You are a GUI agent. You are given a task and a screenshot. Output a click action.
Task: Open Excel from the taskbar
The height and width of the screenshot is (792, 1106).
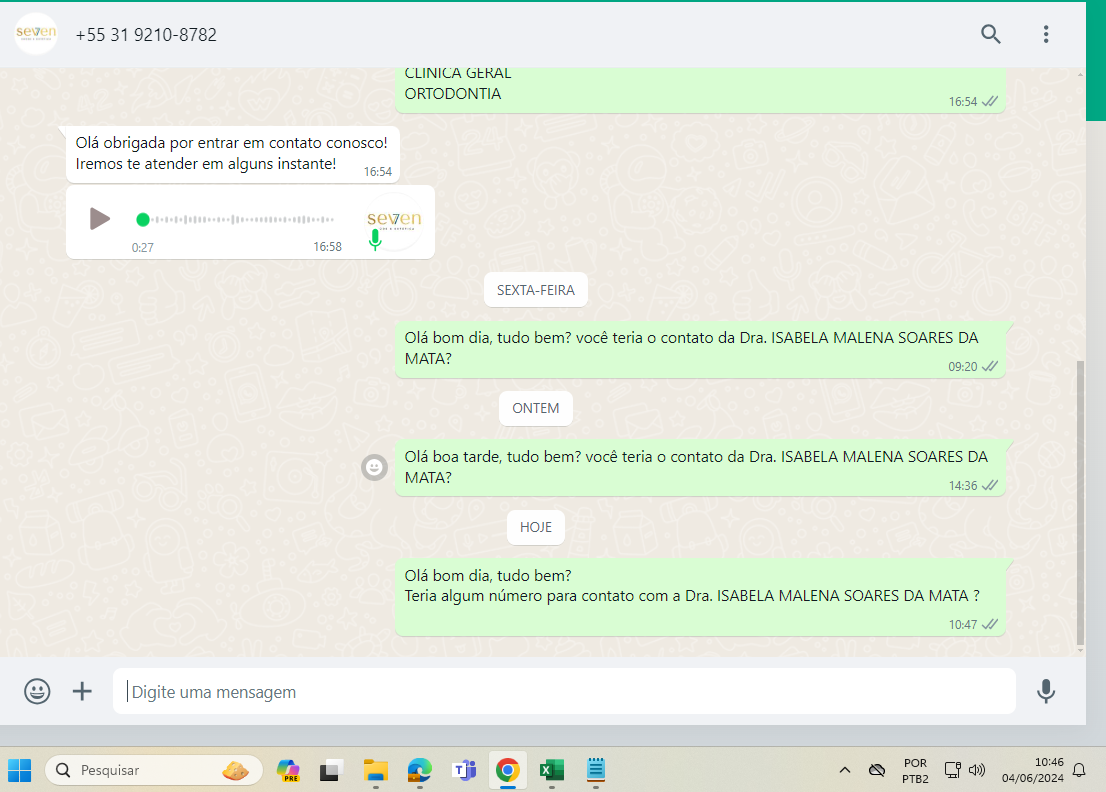pyautogui.click(x=552, y=770)
